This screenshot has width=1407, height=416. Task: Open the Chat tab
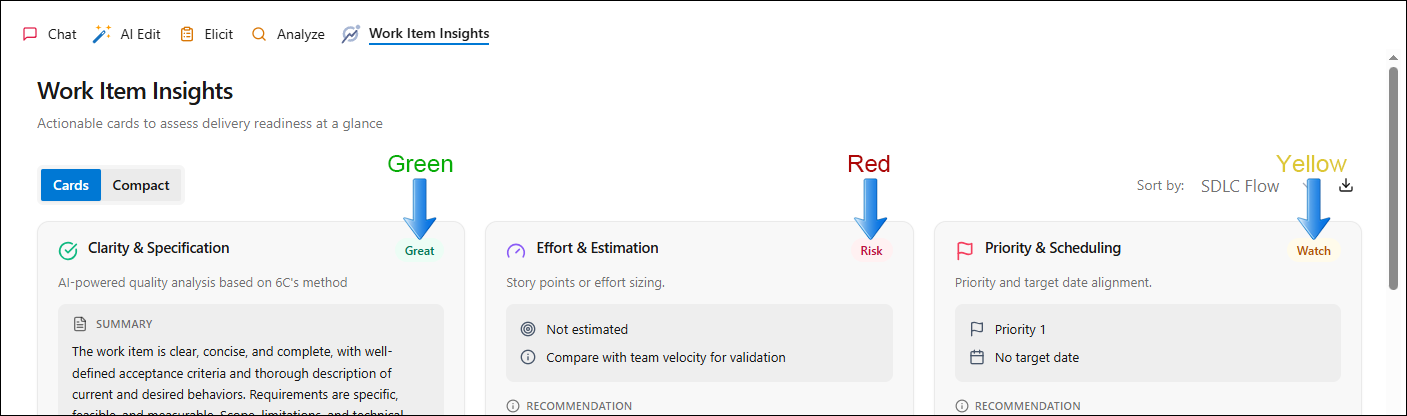(x=49, y=34)
